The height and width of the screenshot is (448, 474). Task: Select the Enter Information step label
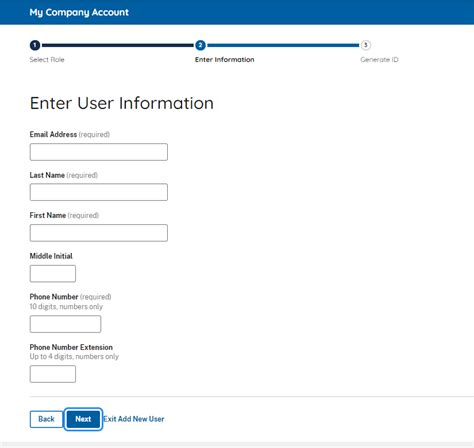[225, 60]
